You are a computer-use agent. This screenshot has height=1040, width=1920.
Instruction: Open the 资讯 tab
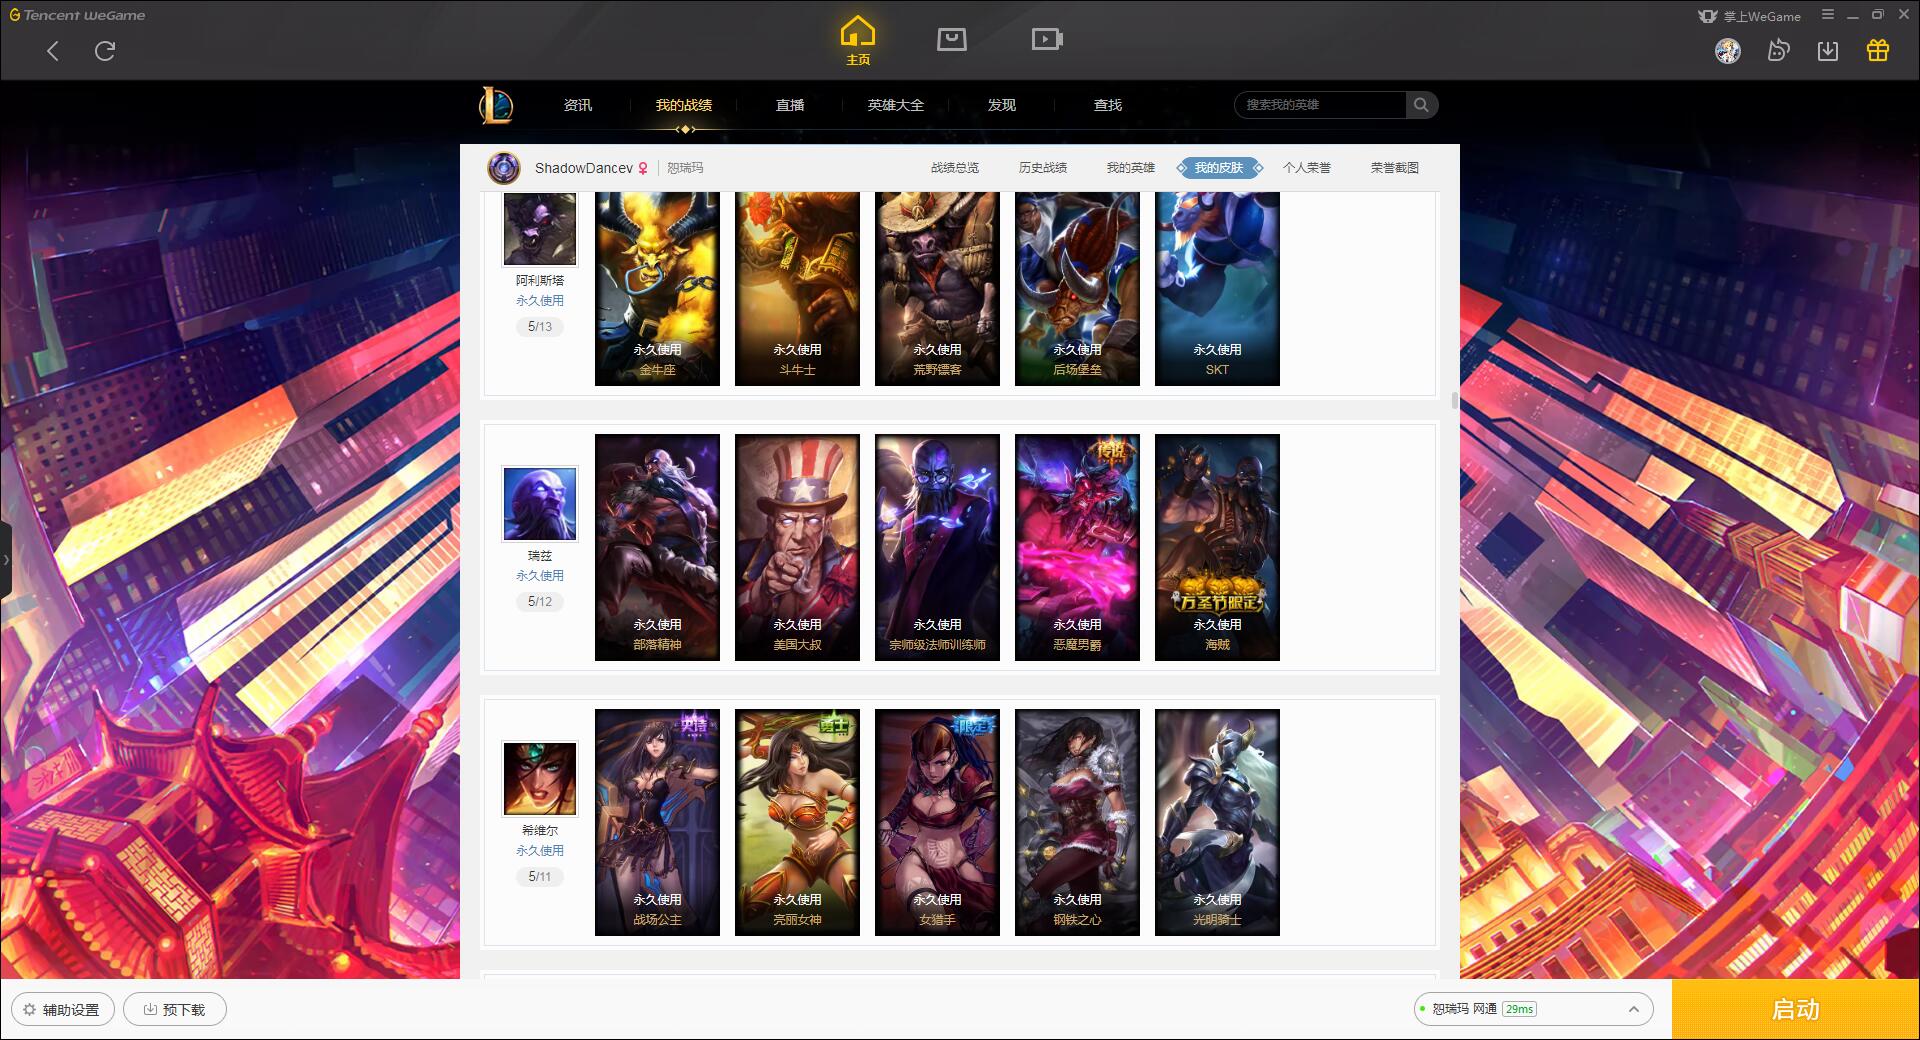pos(578,105)
